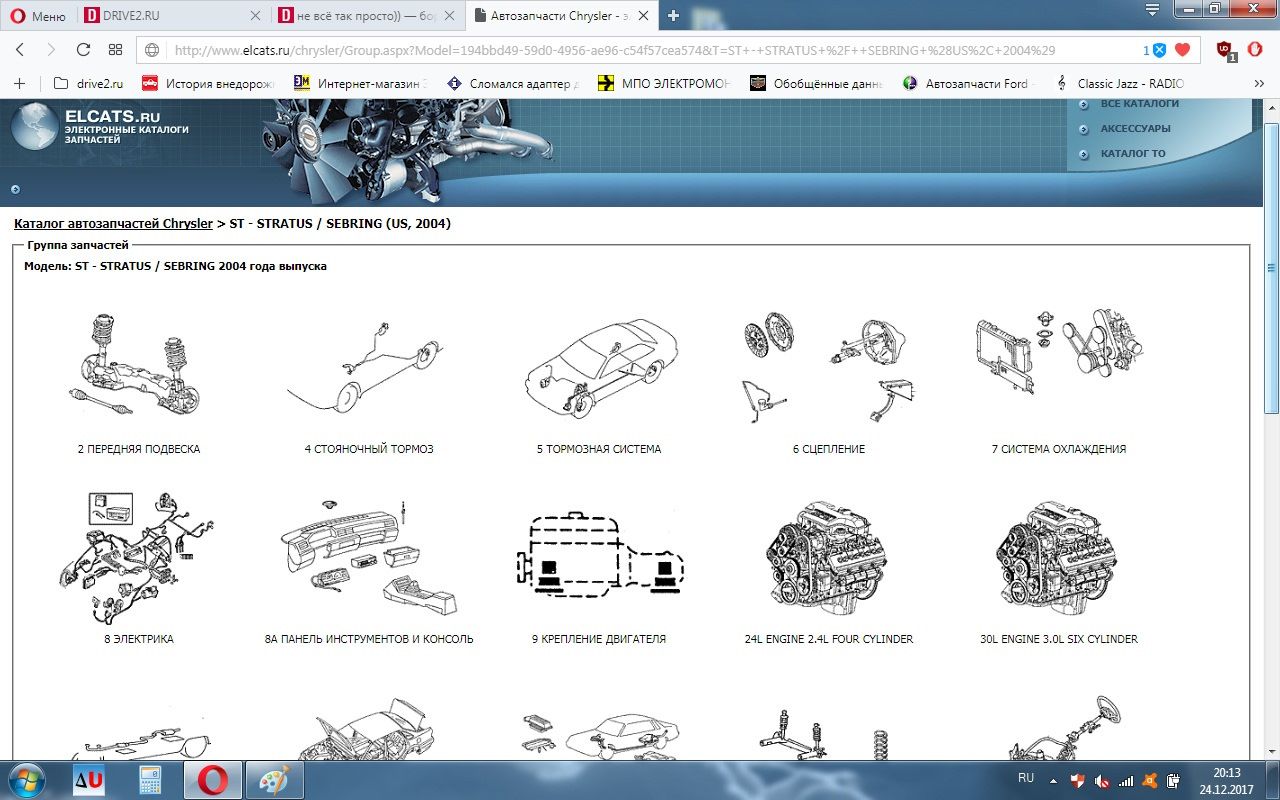Image resolution: width=1280 pixels, height=800 pixels.
Task: Open the Windows Start button
Action: (26, 780)
